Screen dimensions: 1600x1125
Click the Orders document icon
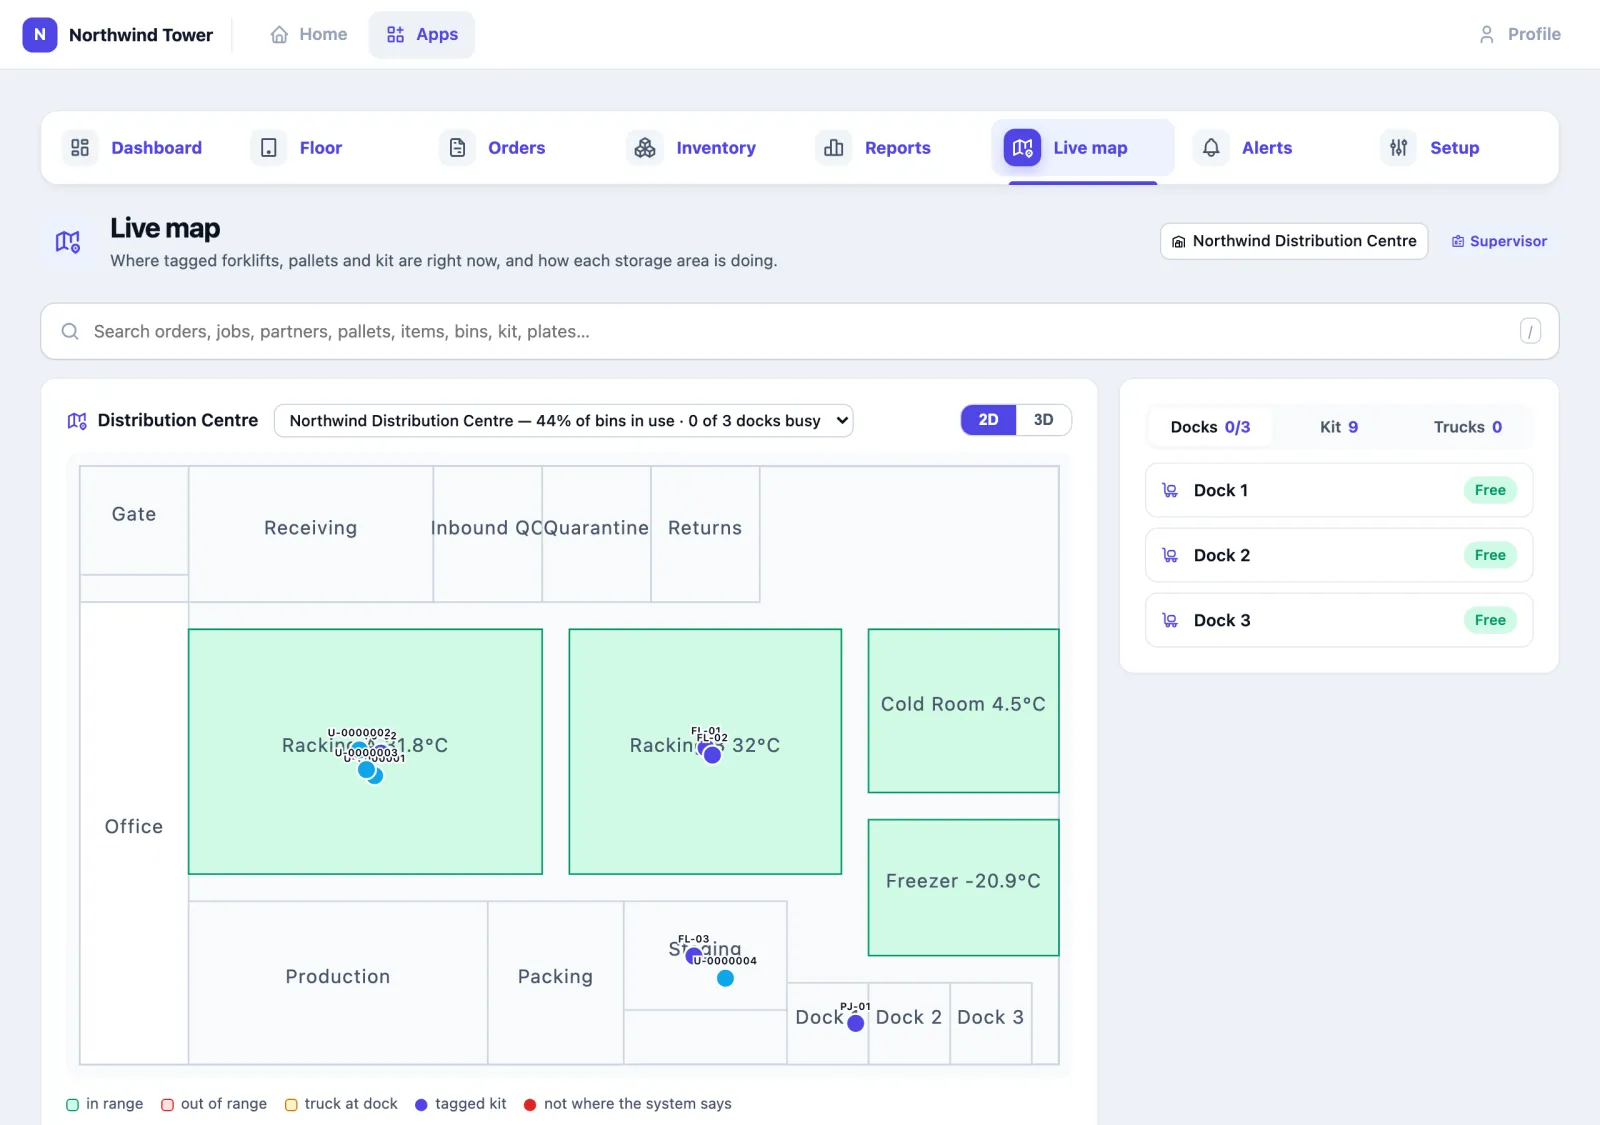[457, 148]
